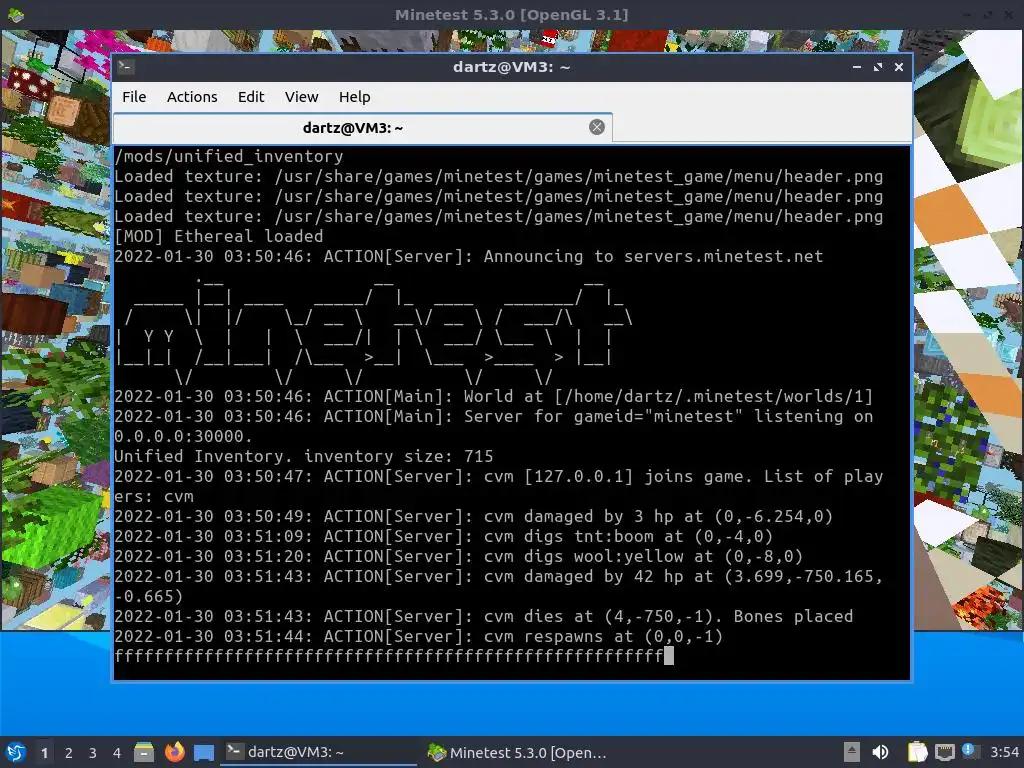Open the network status tray icon
Image resolution: width=1024 pixels, height=768 pixels.
point(944,752)
